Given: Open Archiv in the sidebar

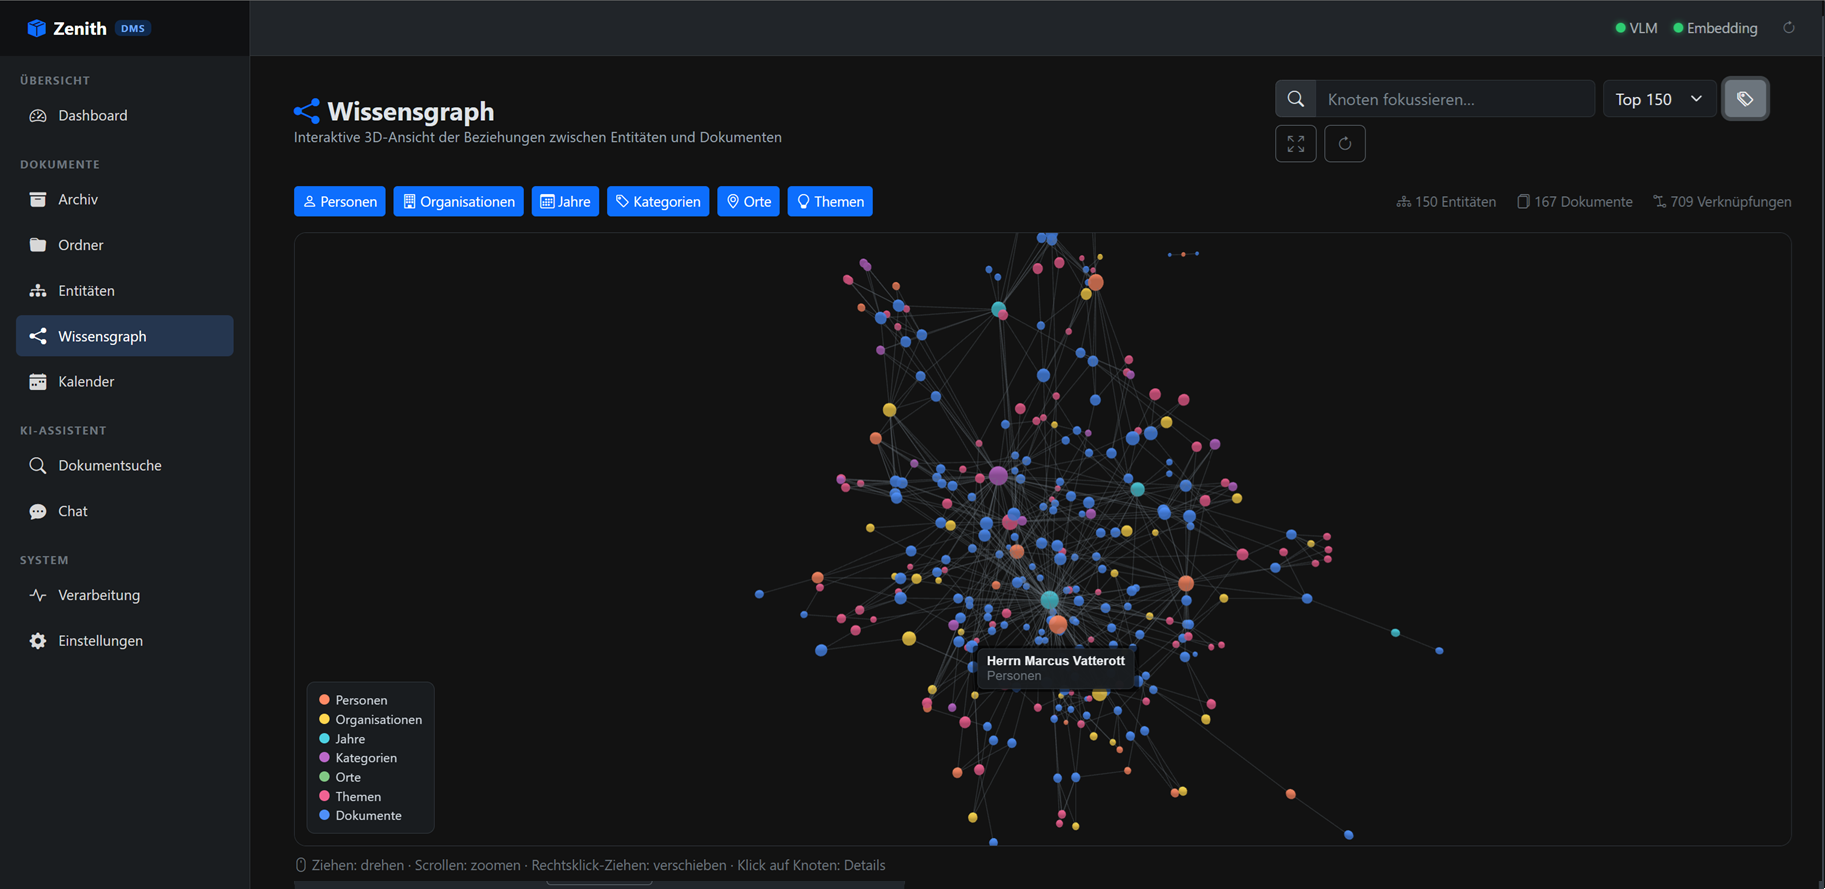Looking at the screenshot, I should pyautogui.click(x=125, y=200).
